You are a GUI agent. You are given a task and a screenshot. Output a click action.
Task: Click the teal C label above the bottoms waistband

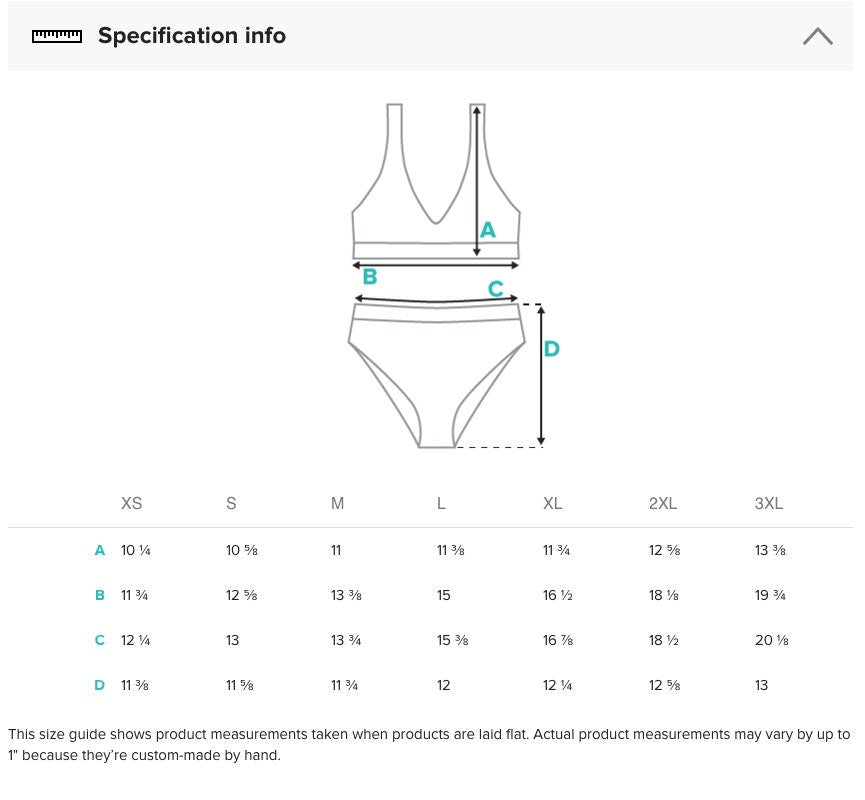coord(495,289)
